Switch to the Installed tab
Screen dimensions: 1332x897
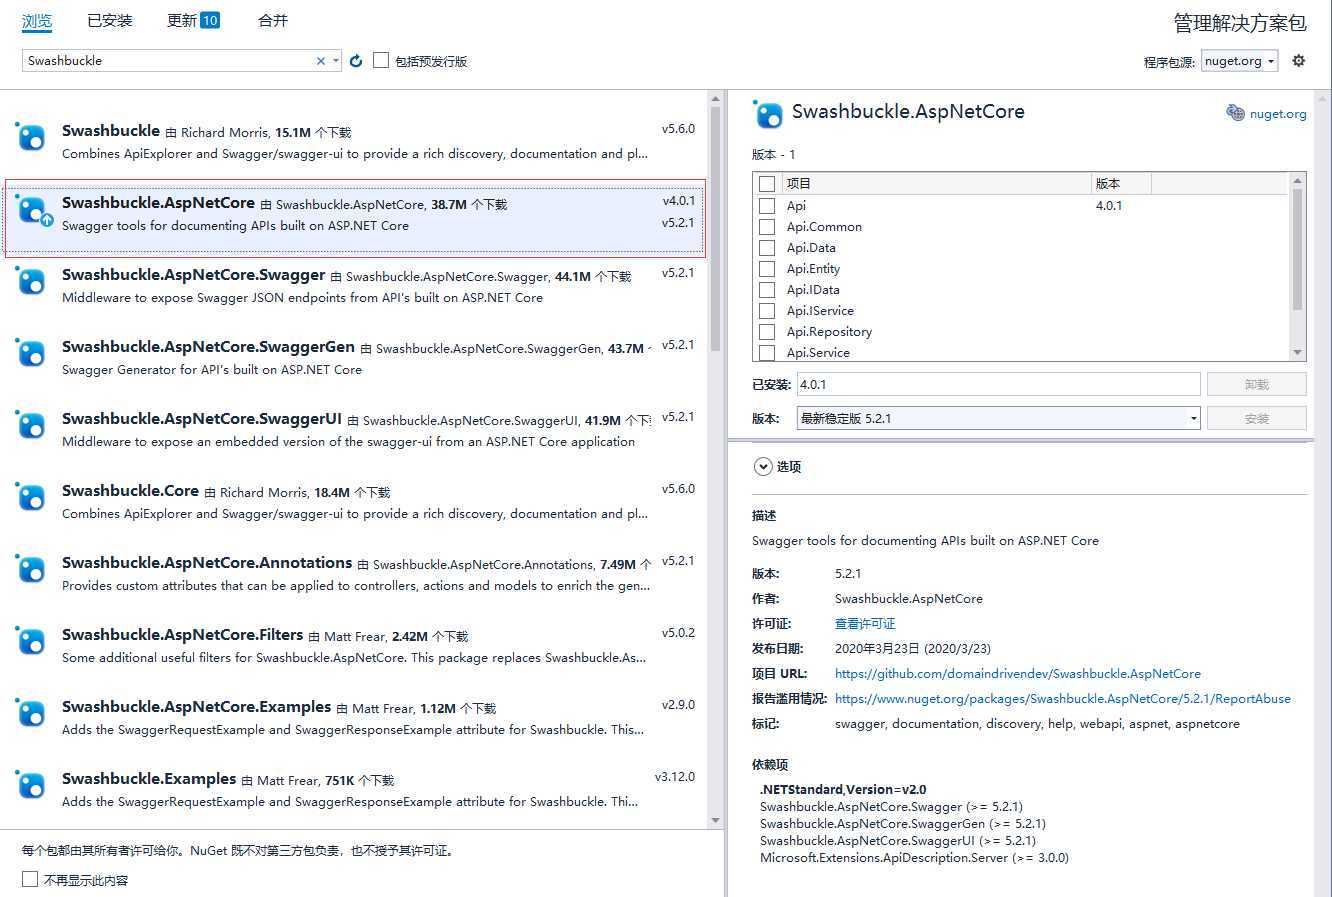(x=110, y=20)
